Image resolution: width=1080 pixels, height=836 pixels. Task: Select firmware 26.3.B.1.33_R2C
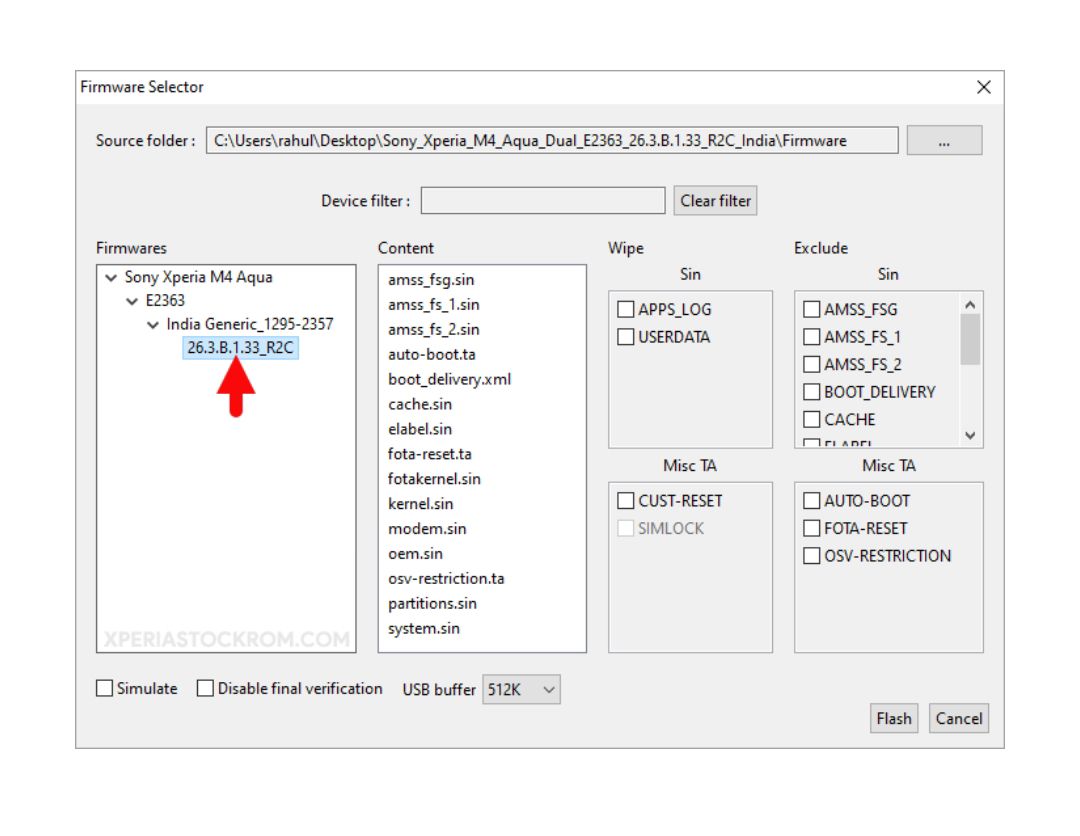click(x=240, y=348)
